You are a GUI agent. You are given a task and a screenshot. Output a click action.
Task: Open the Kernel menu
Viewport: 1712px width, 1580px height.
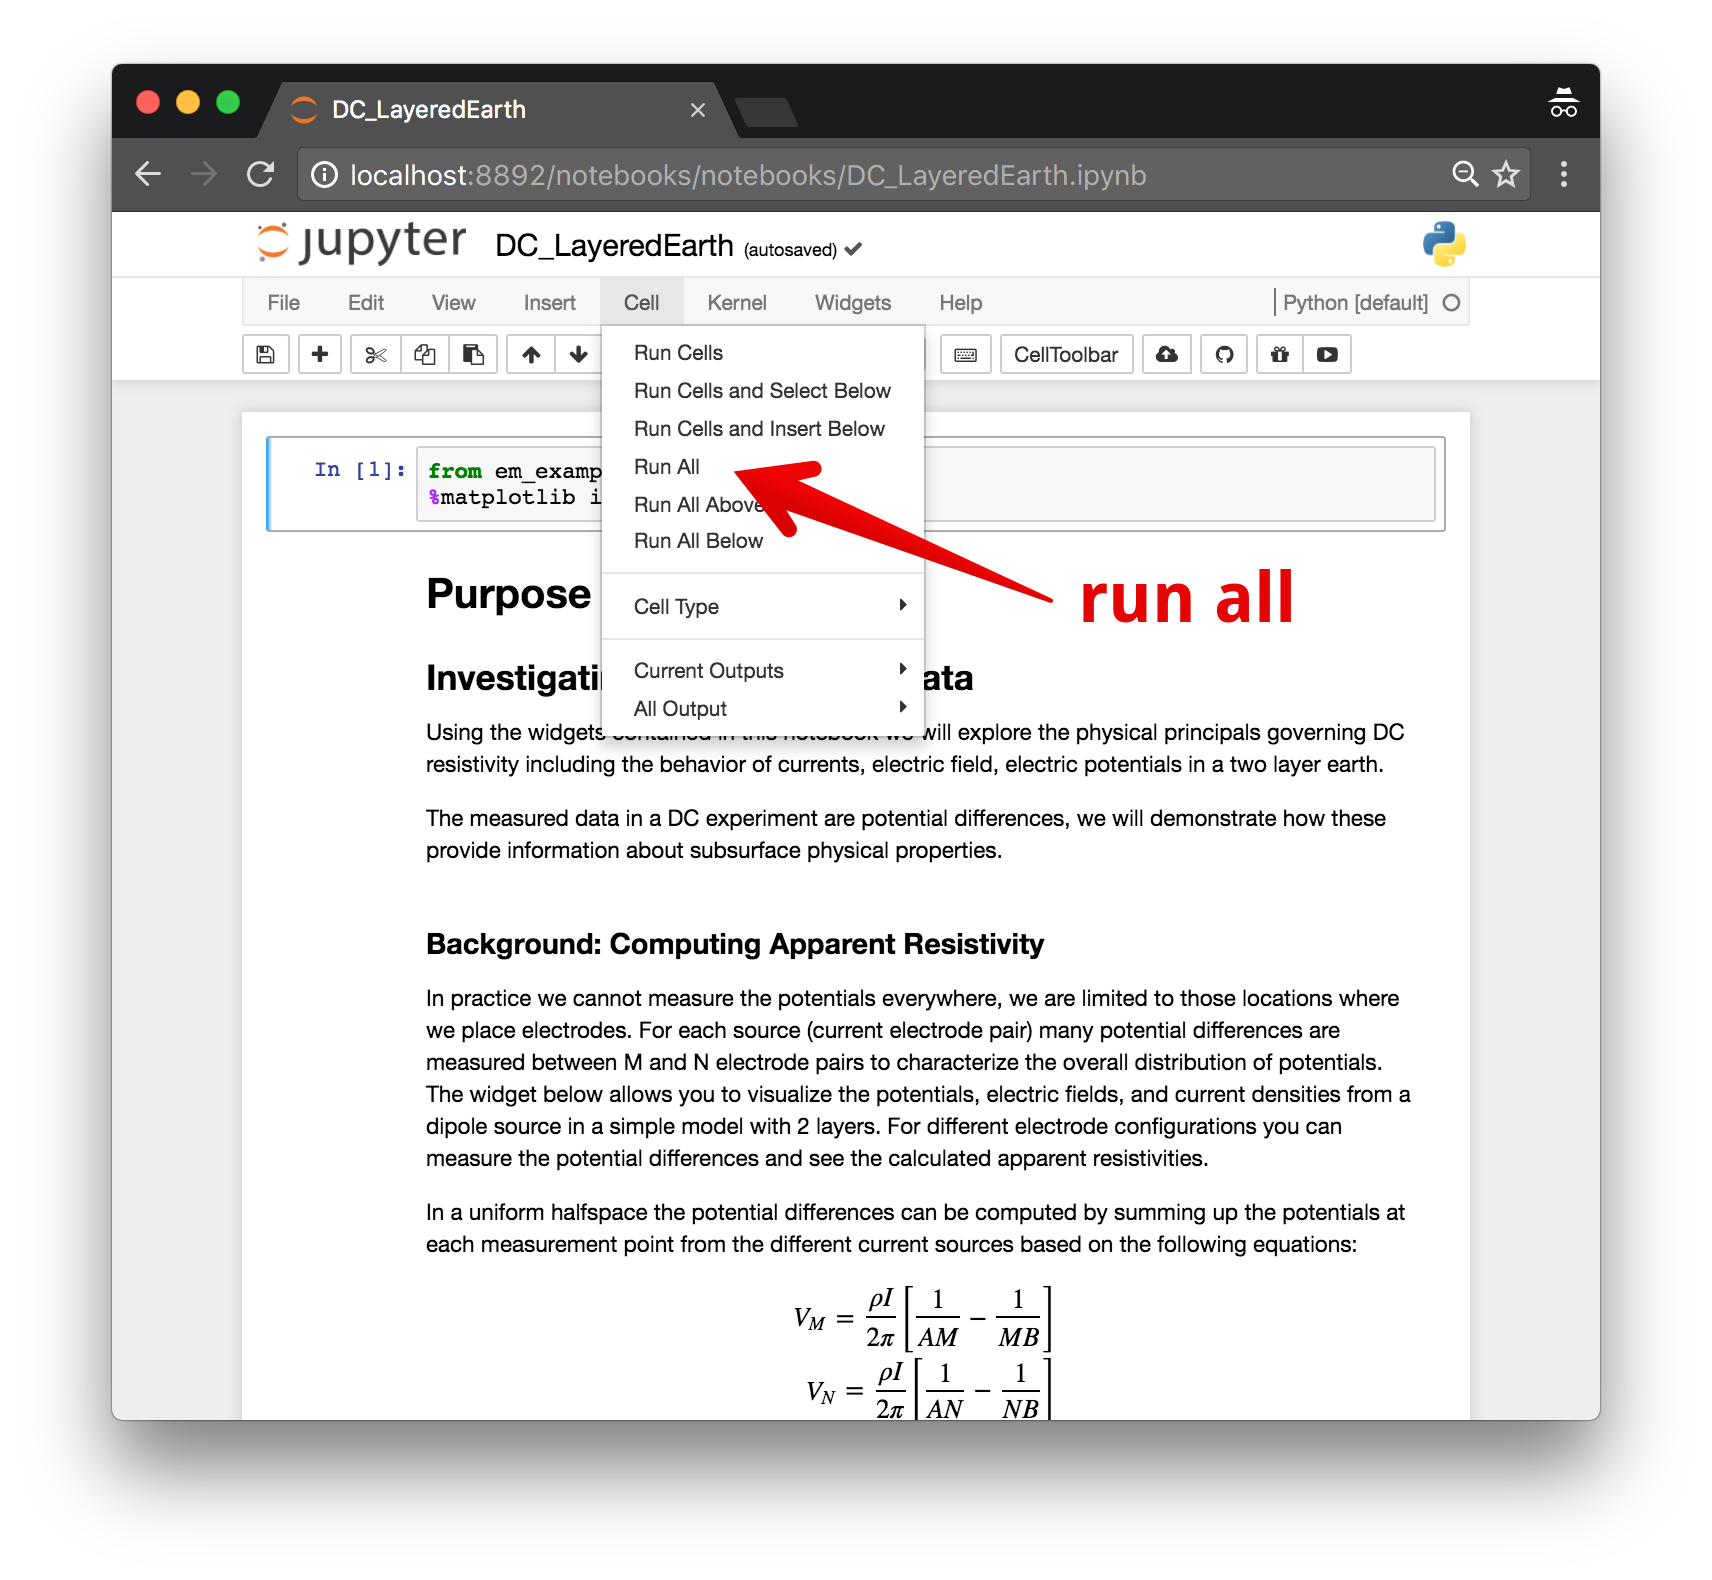tap(737, 303)
